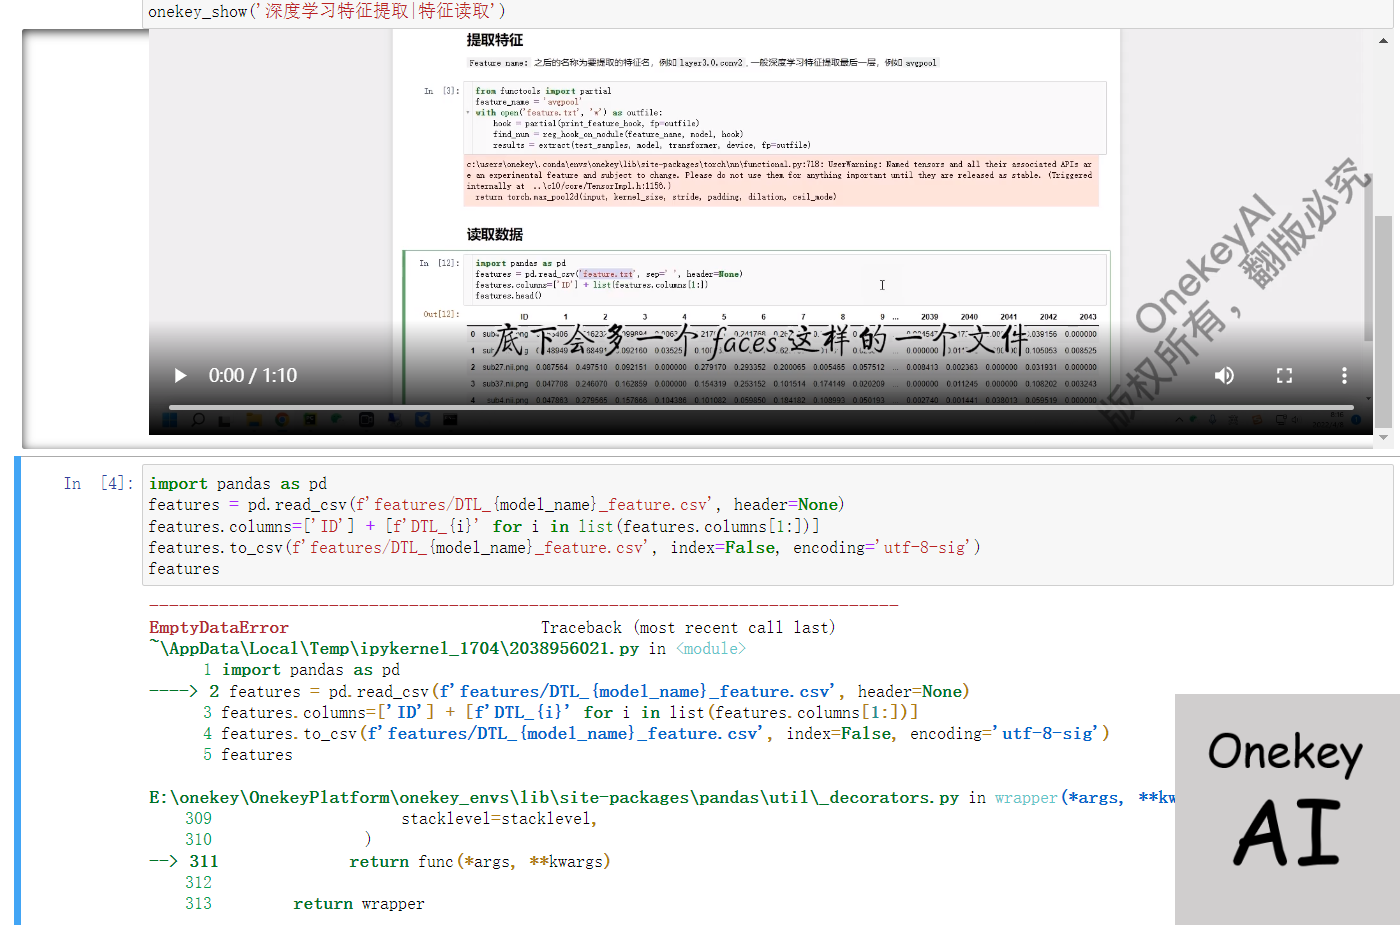Click the Windows Start icon in video taskbar

click(x=169, y=421)
